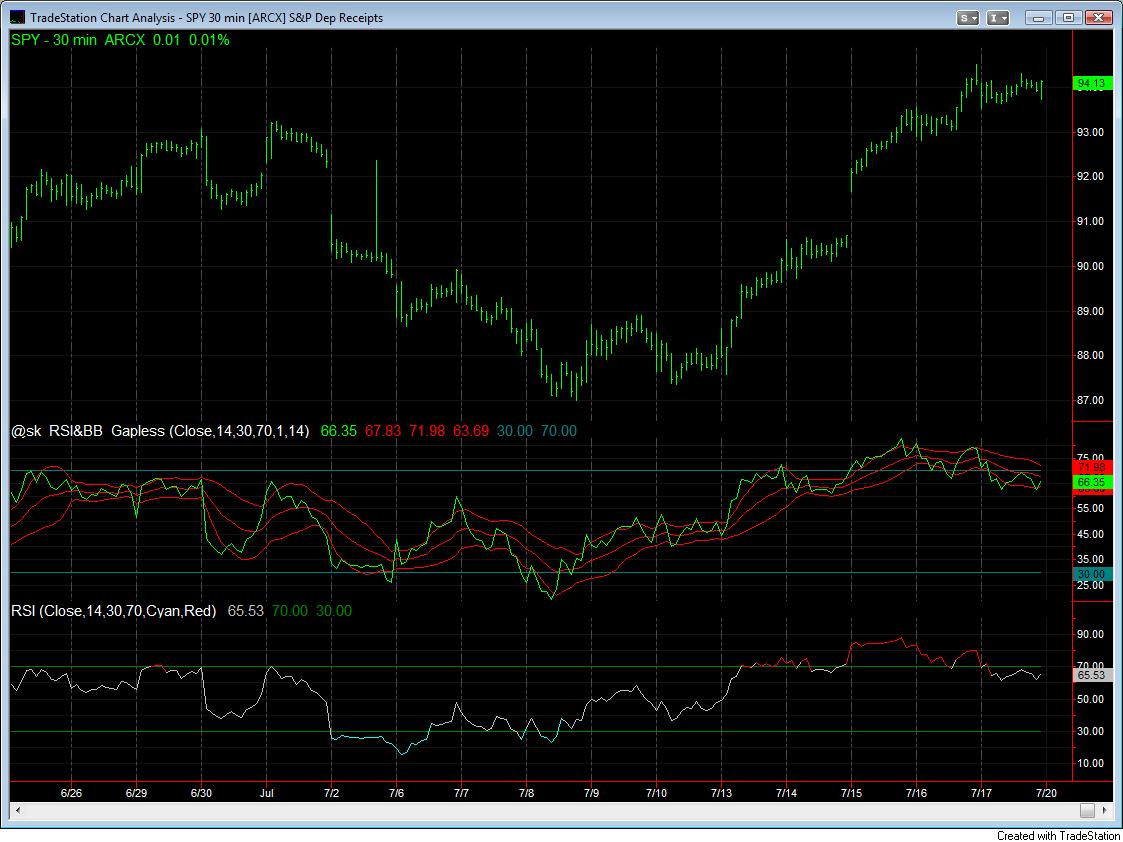1123x842 pixels.
Task: Click the green 66.35 RSI value marker
Action: tap(1091, 483)
